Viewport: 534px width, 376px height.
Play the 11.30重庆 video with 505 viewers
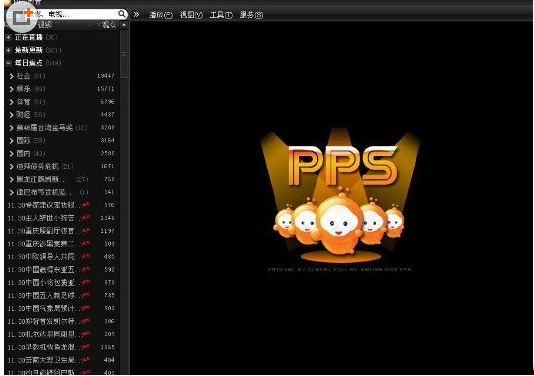(62, 244)
